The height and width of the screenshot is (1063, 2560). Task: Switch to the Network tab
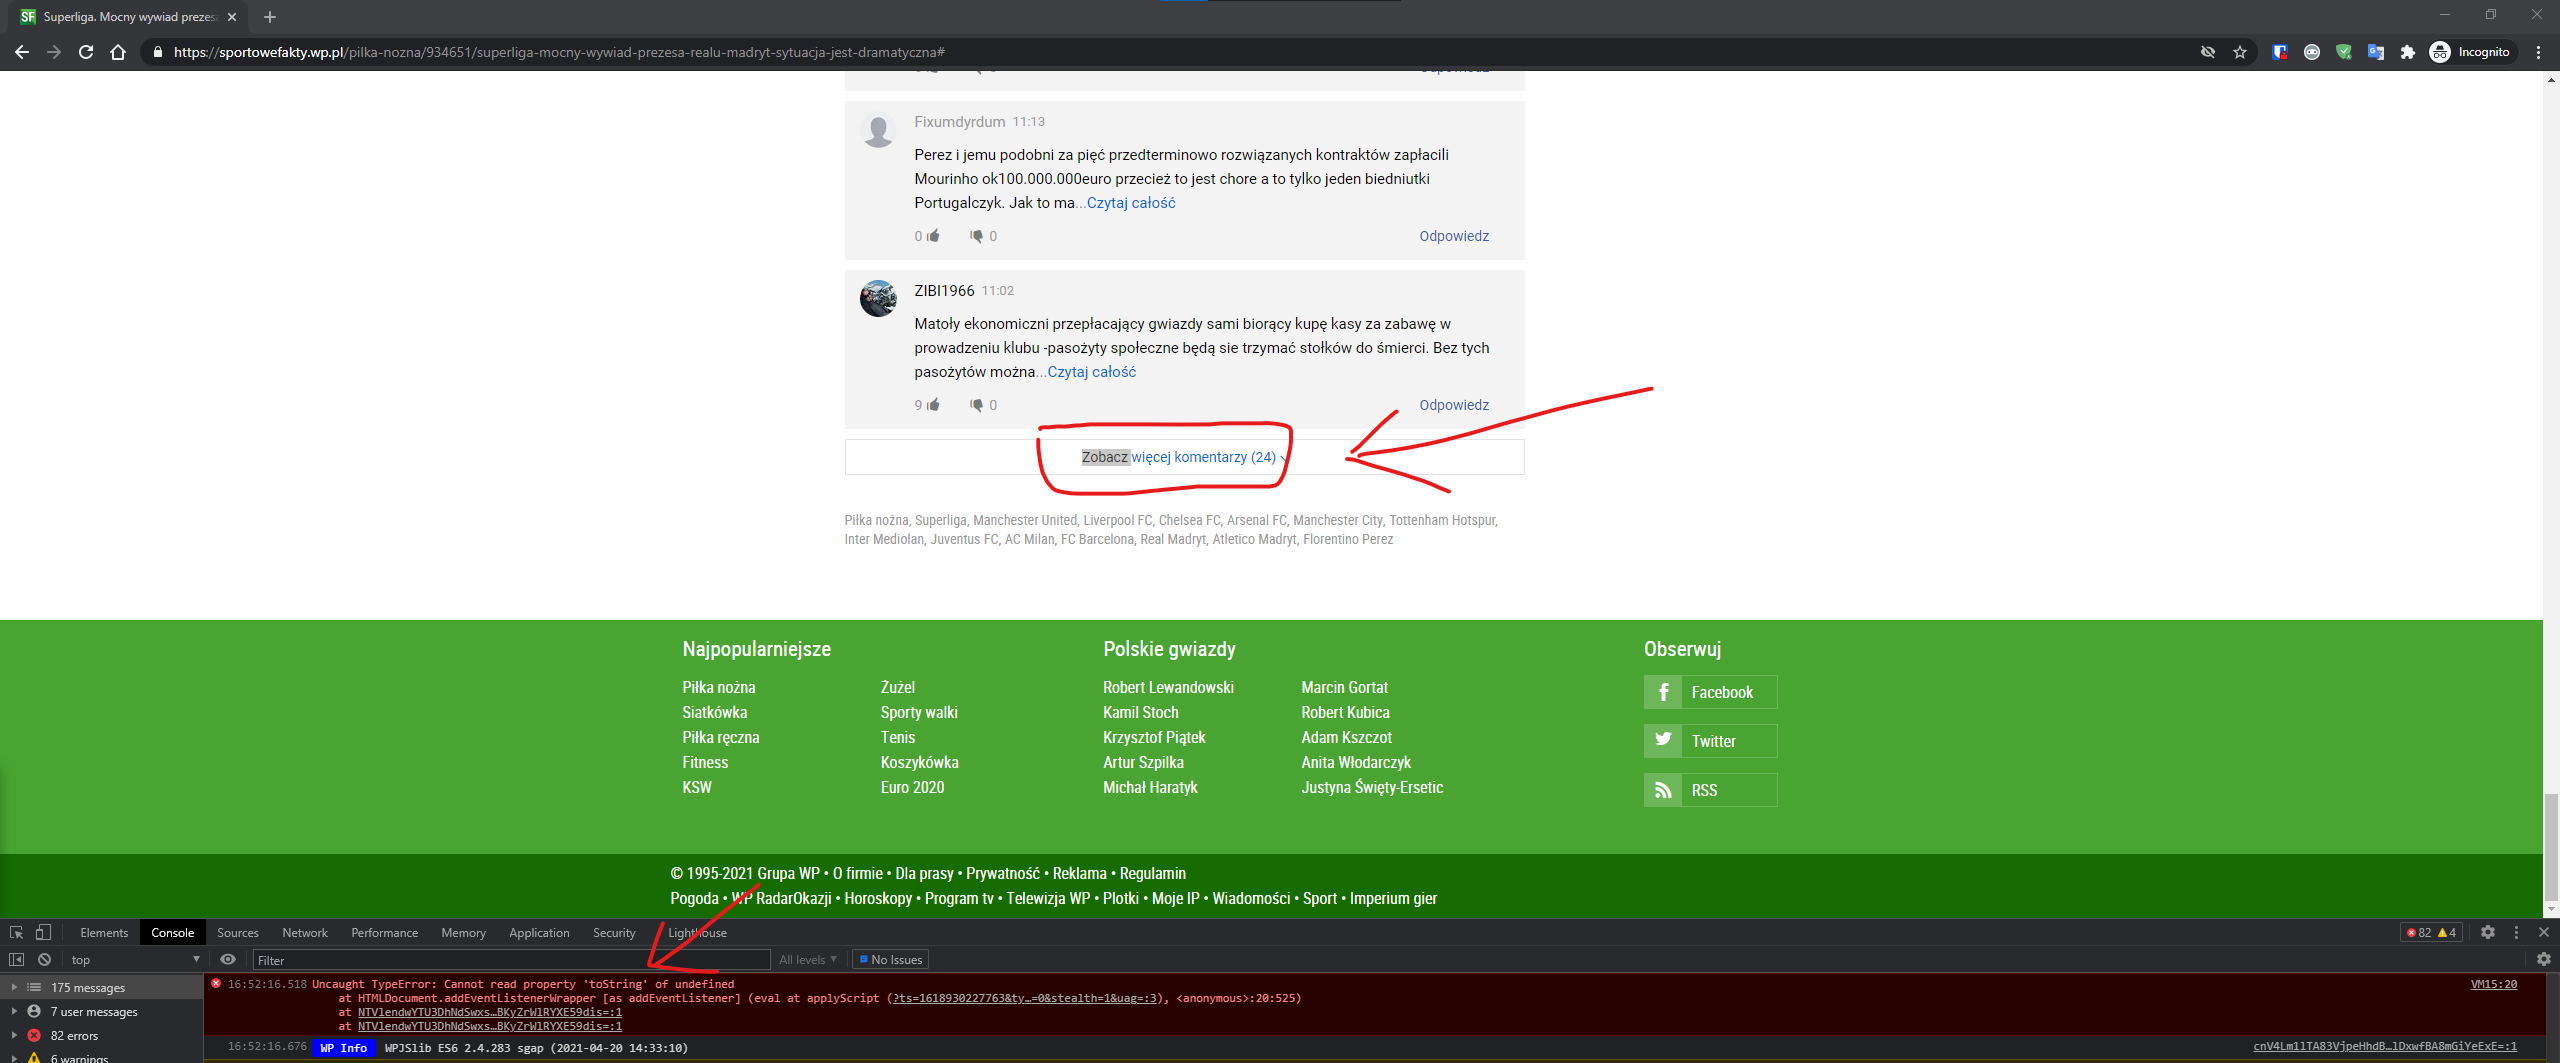coord(305,932)
